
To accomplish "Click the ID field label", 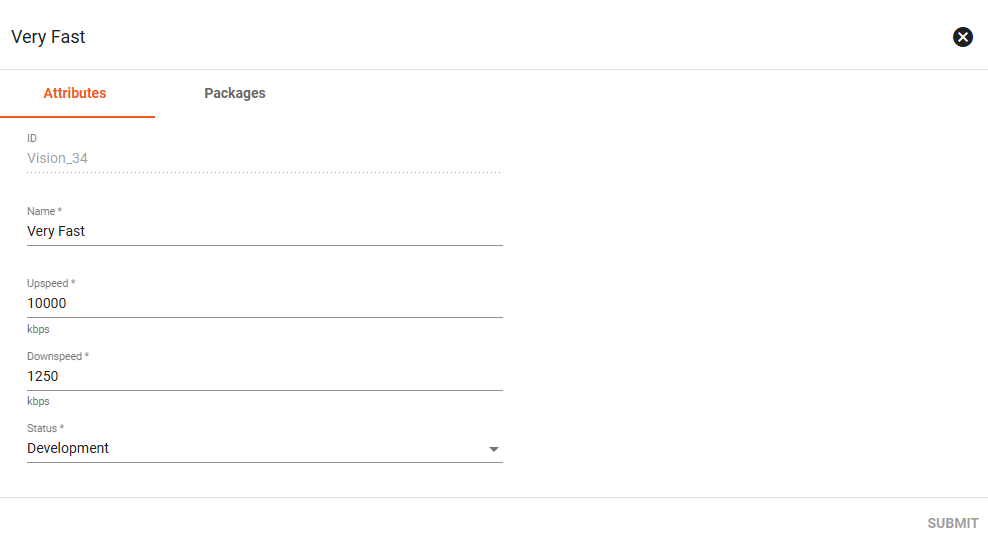I will coord(32,139).
